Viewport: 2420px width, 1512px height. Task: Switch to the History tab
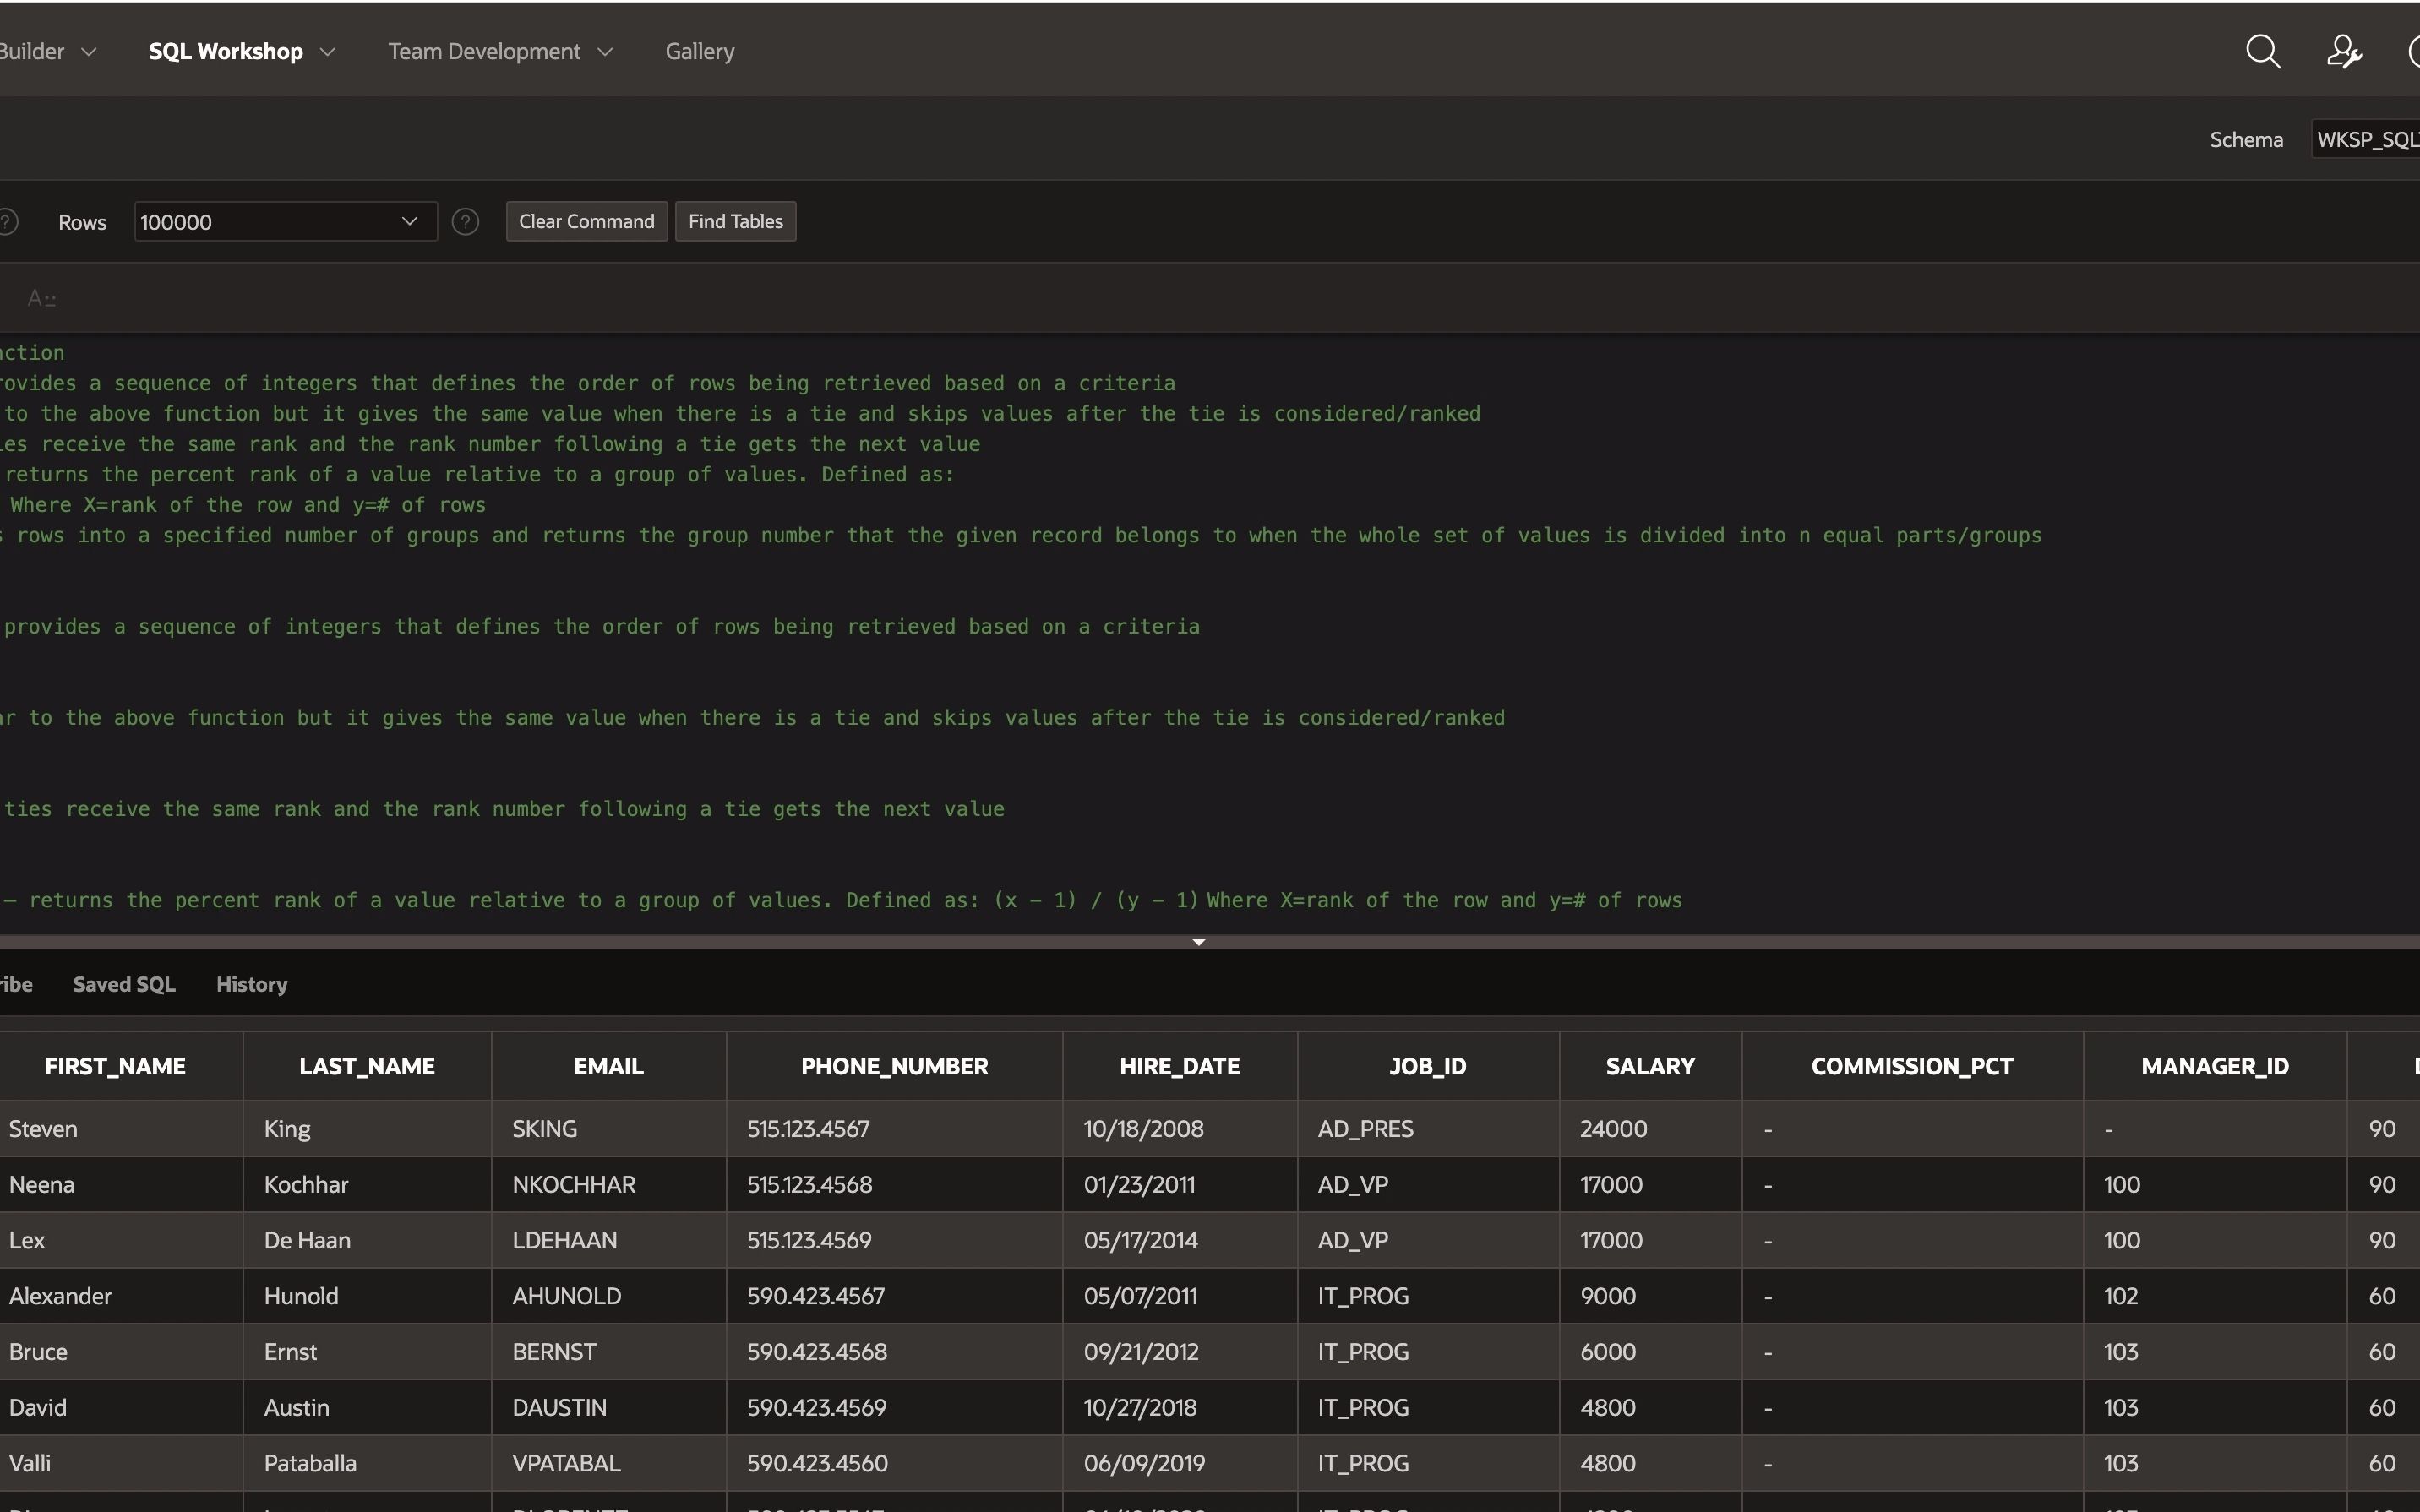(252, 984)
